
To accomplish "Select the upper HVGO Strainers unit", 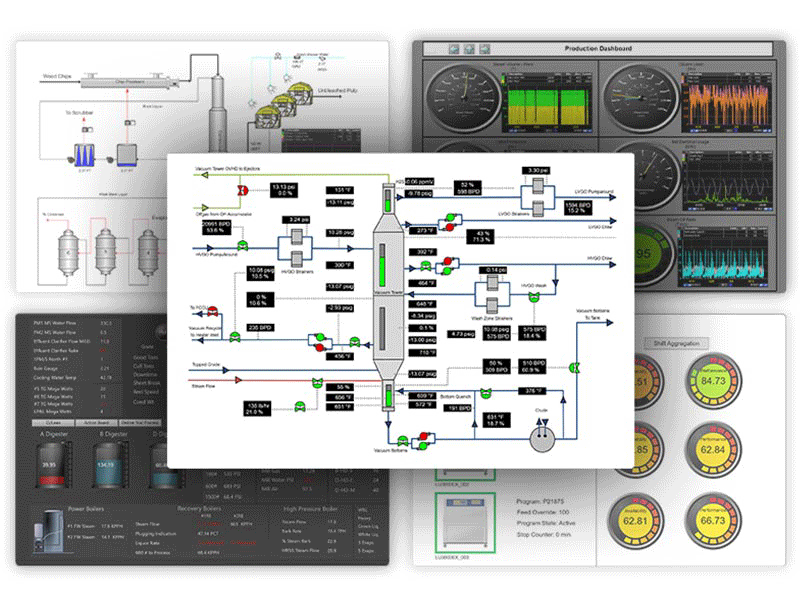I will 297,237.
